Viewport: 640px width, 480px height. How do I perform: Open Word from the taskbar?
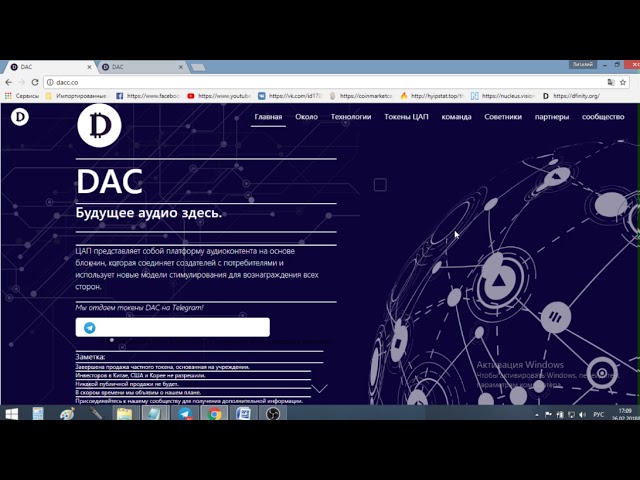click(x=243, y=414)
